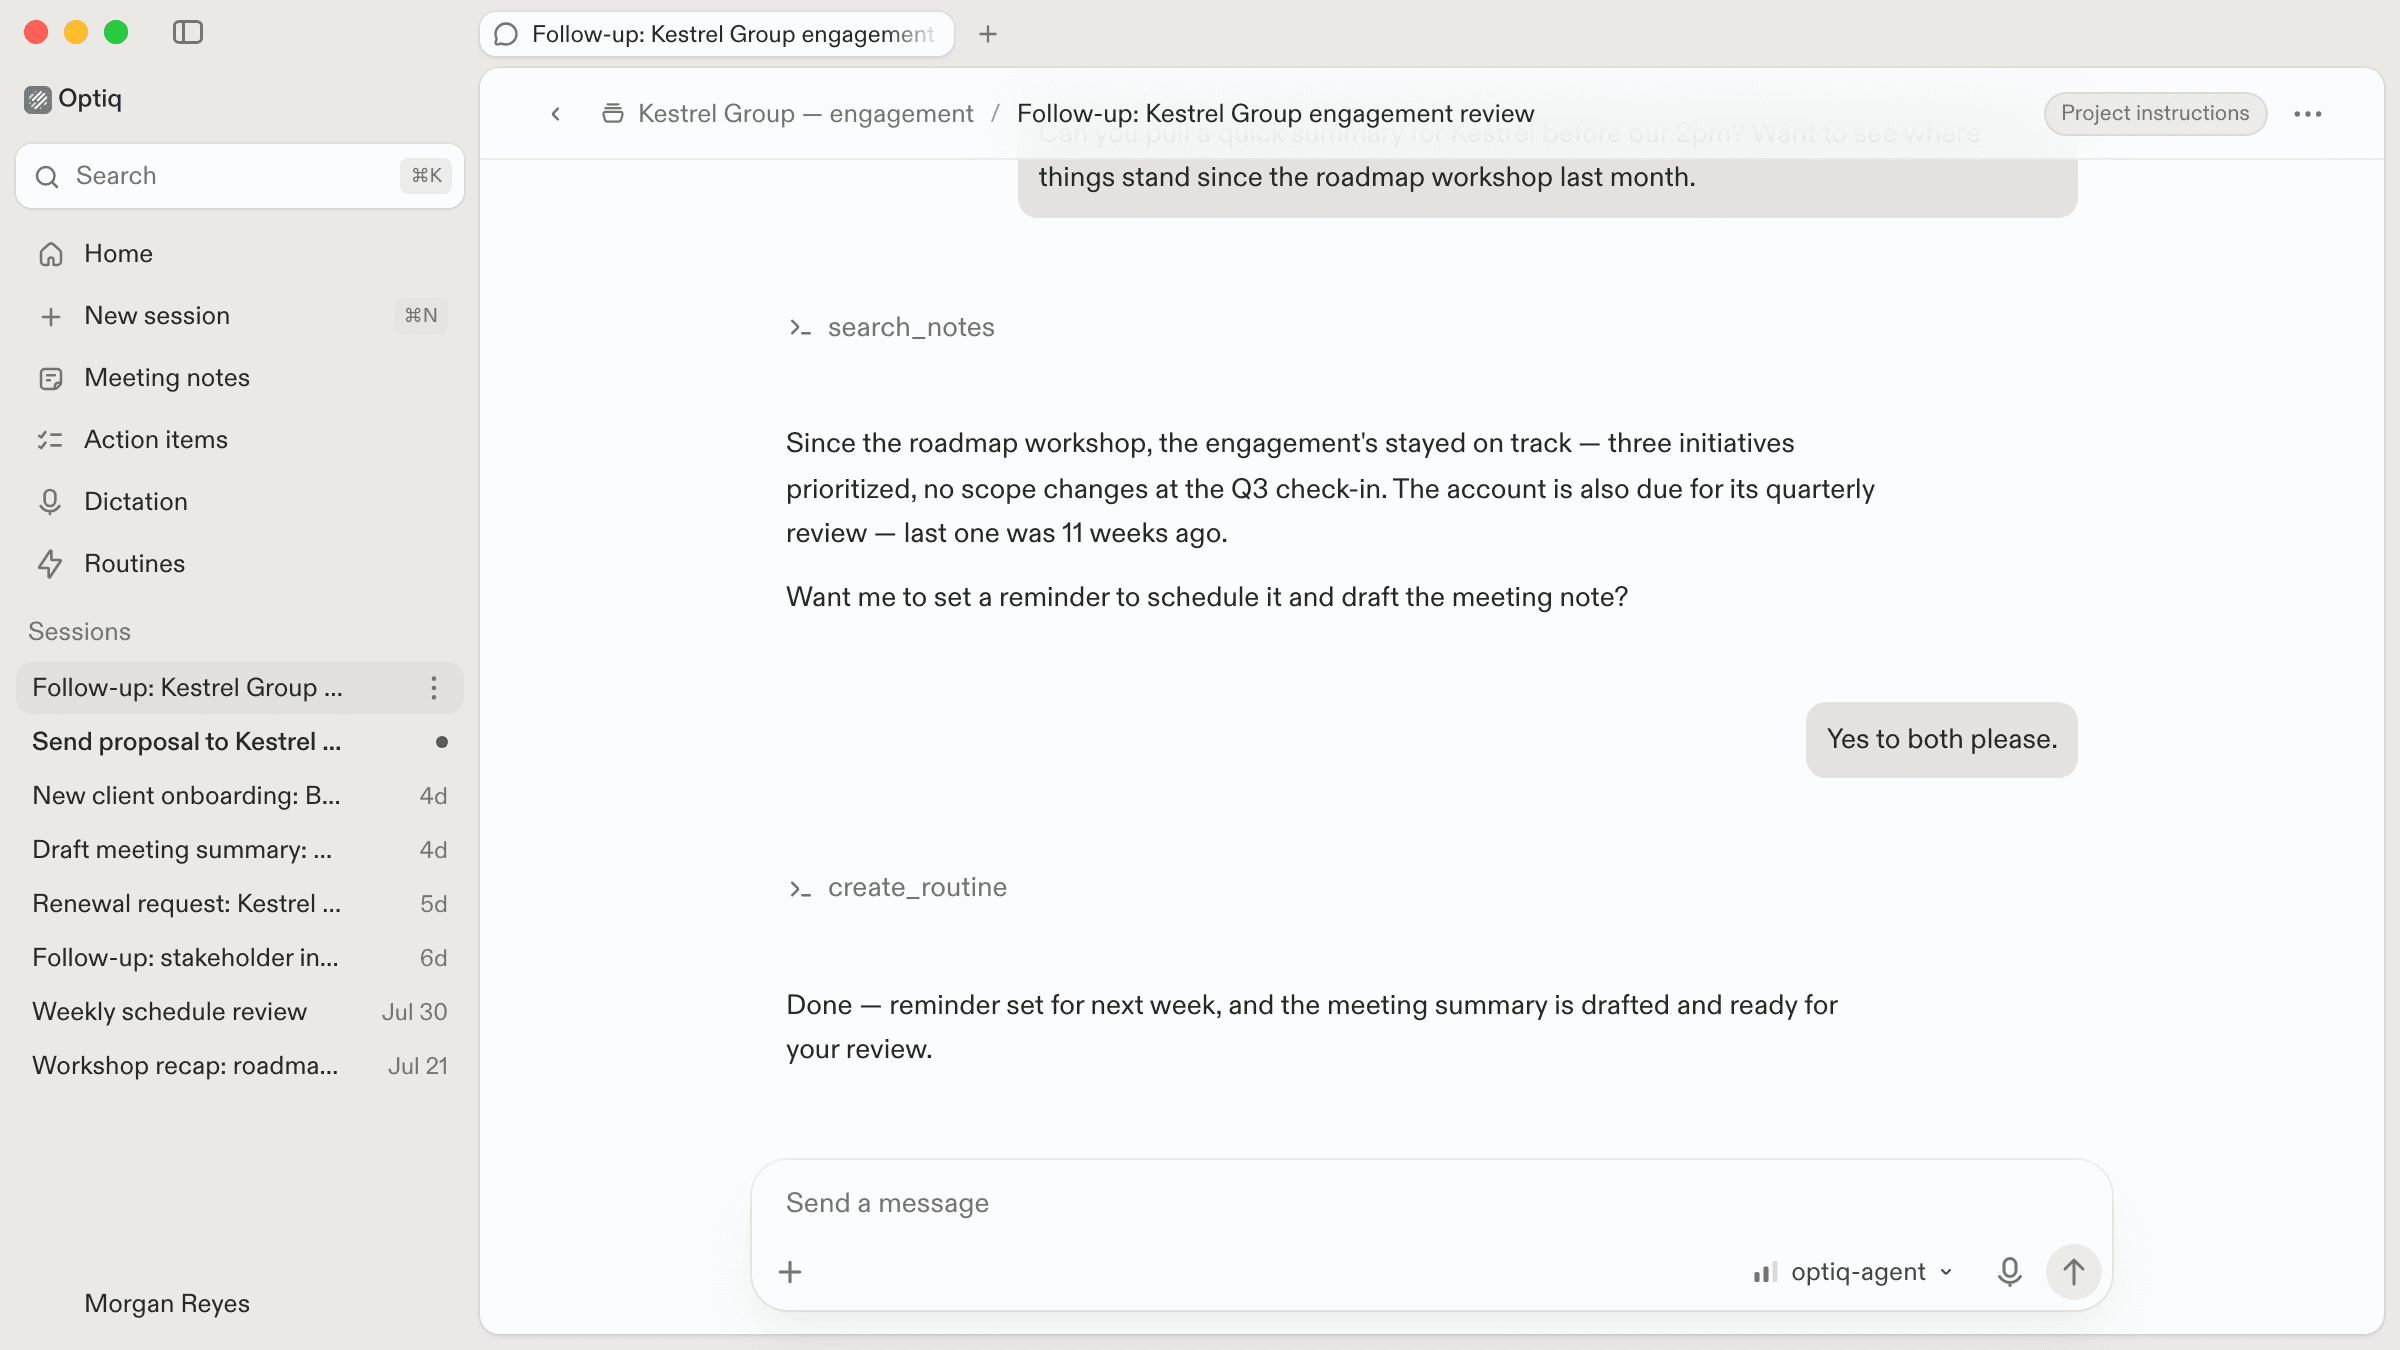The image size is (2400, 1350).
Task: Select the Follow-up: Kestrel Group session
Action: pos(240,688)
